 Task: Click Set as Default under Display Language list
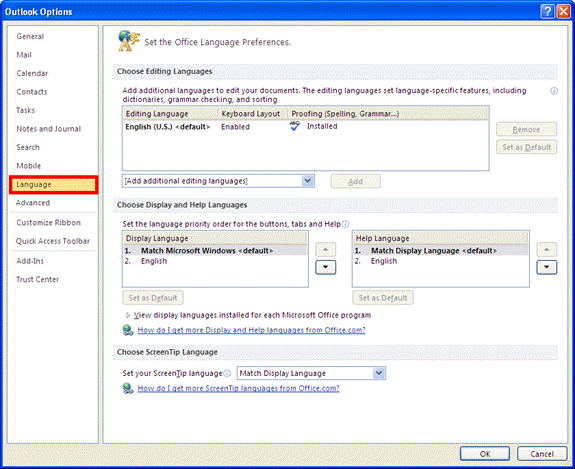click(x=153, y=298)
